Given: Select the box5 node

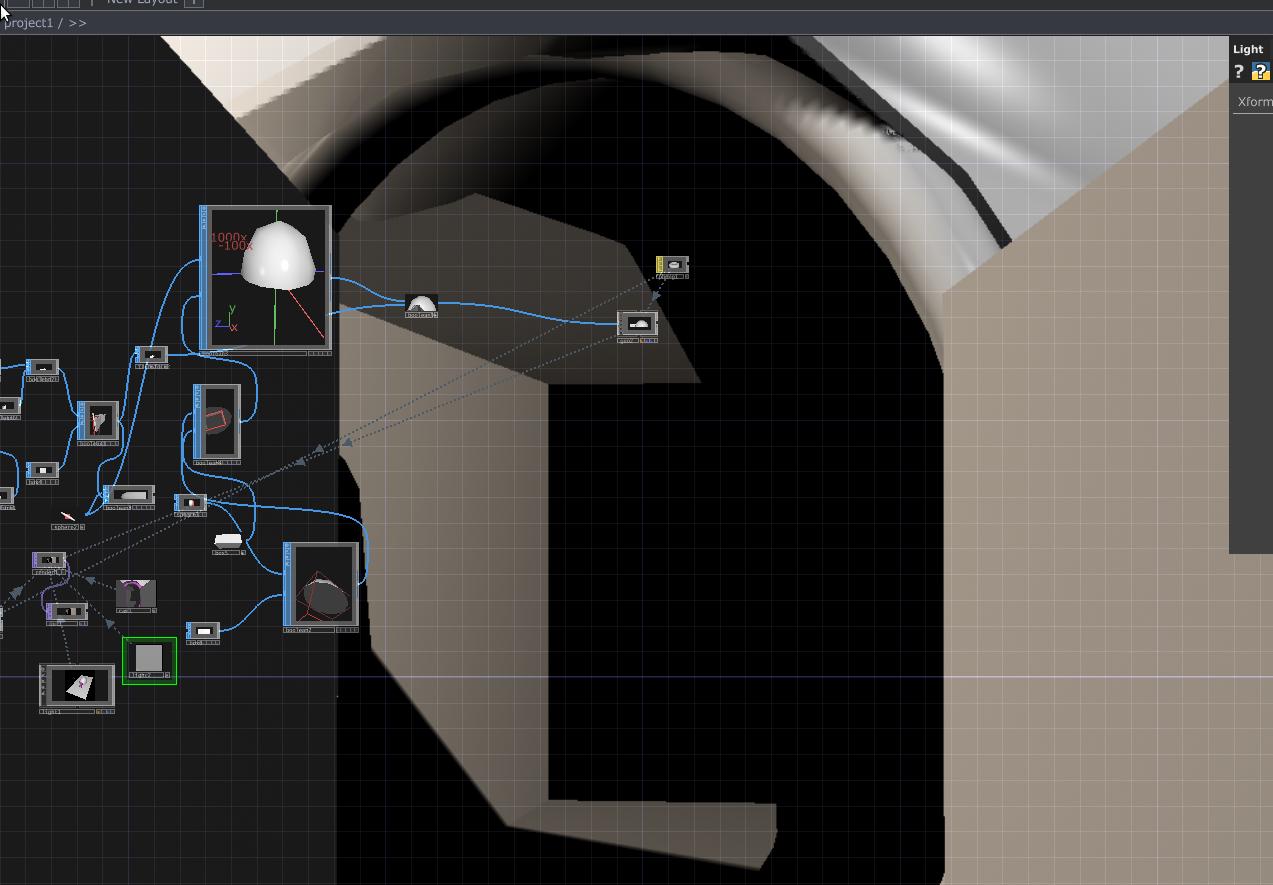Looking at the screenshot, I should coord(229,544).
